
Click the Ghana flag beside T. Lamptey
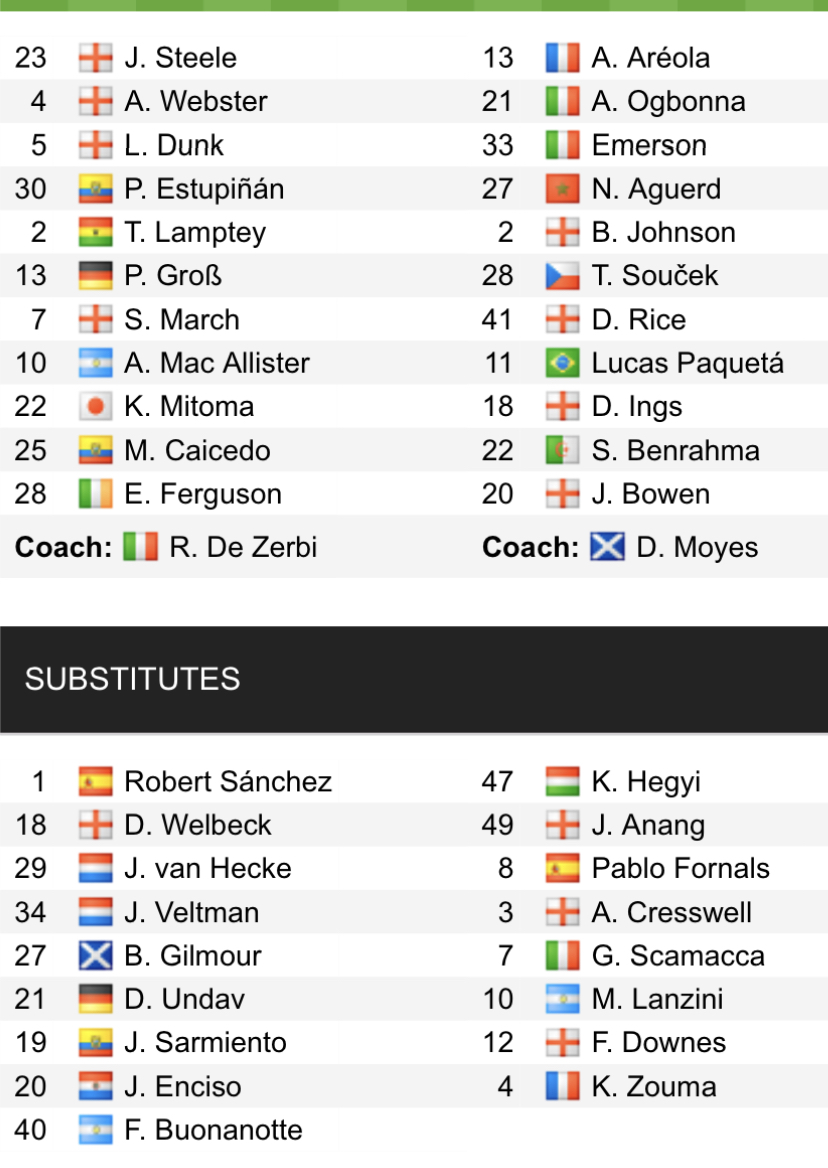coord(95,233)
